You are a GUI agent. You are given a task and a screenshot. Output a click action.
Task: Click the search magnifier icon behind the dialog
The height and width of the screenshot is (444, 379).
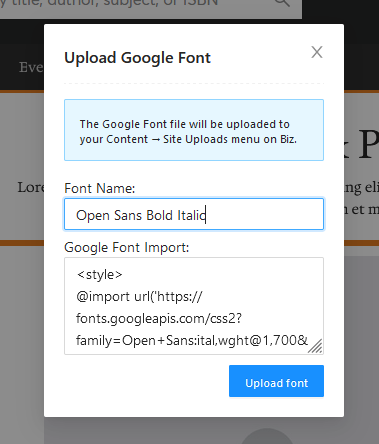tap(282, 3)
